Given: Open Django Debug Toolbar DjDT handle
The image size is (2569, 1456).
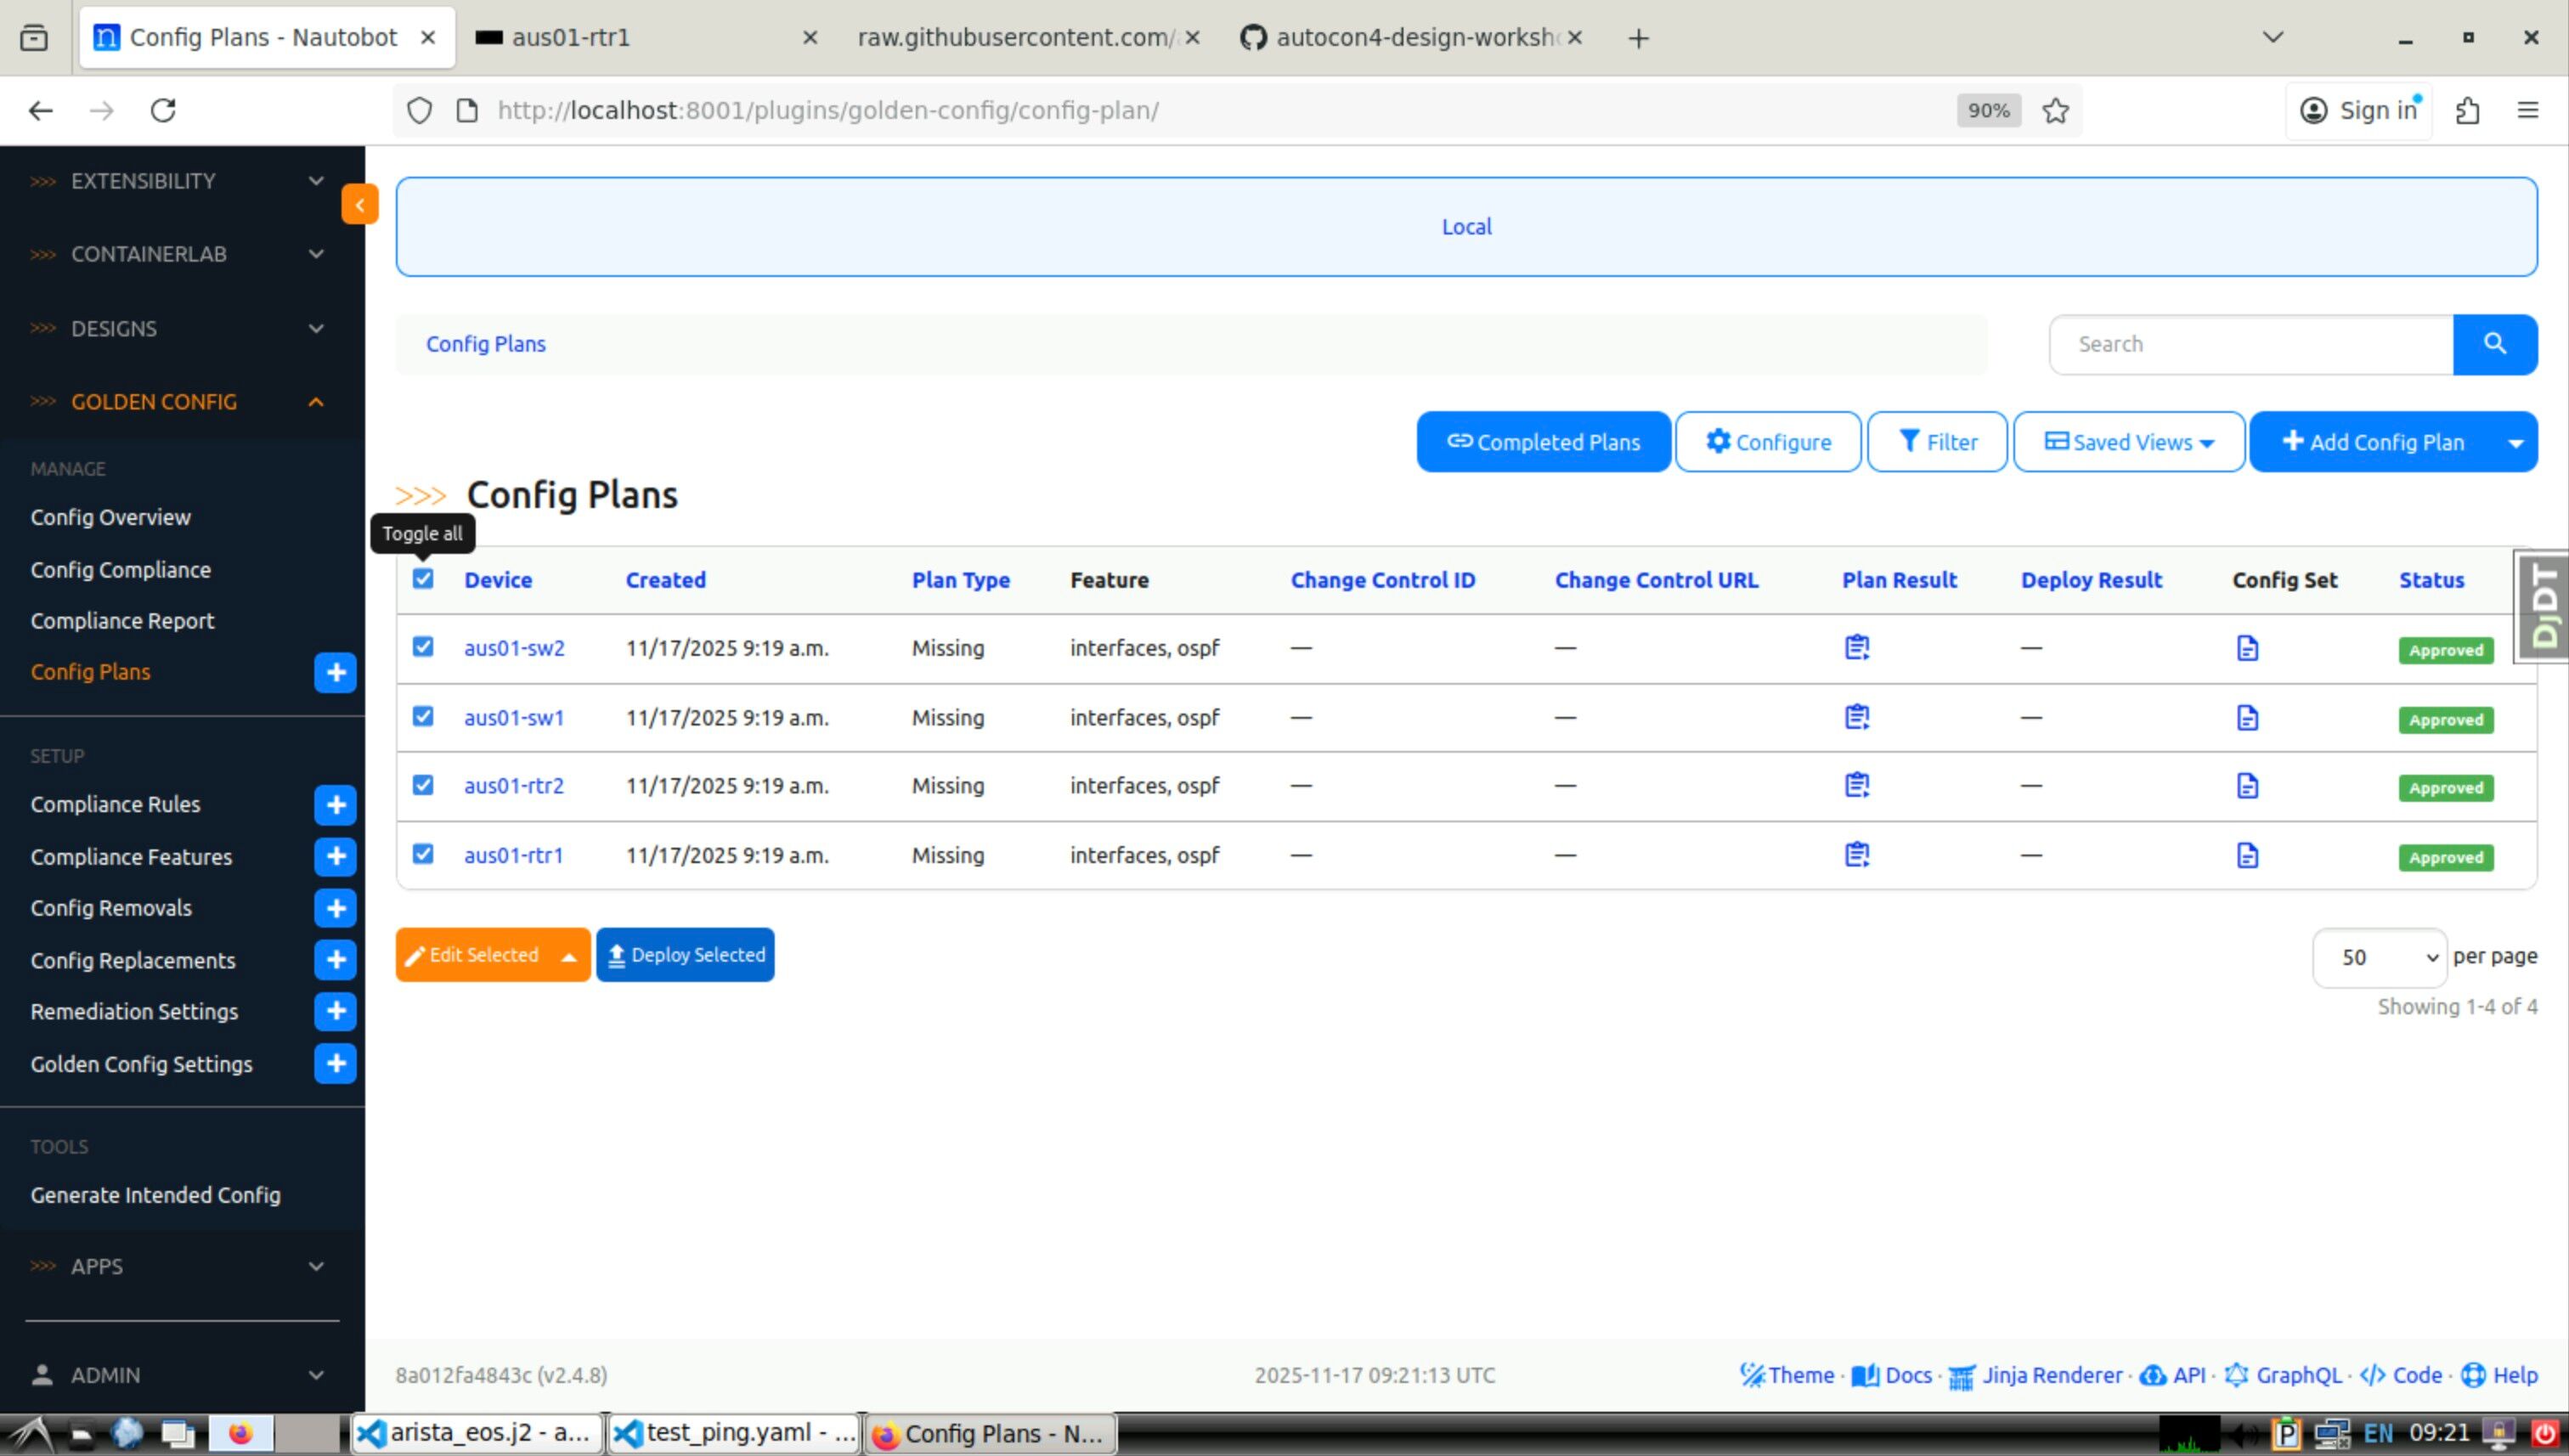Looking at the screenshot, I should (2544, 605).
